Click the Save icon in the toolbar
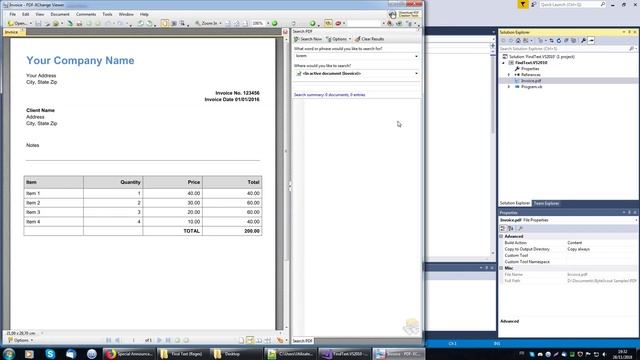Screen dimensions: 640x360 [38, 24]
